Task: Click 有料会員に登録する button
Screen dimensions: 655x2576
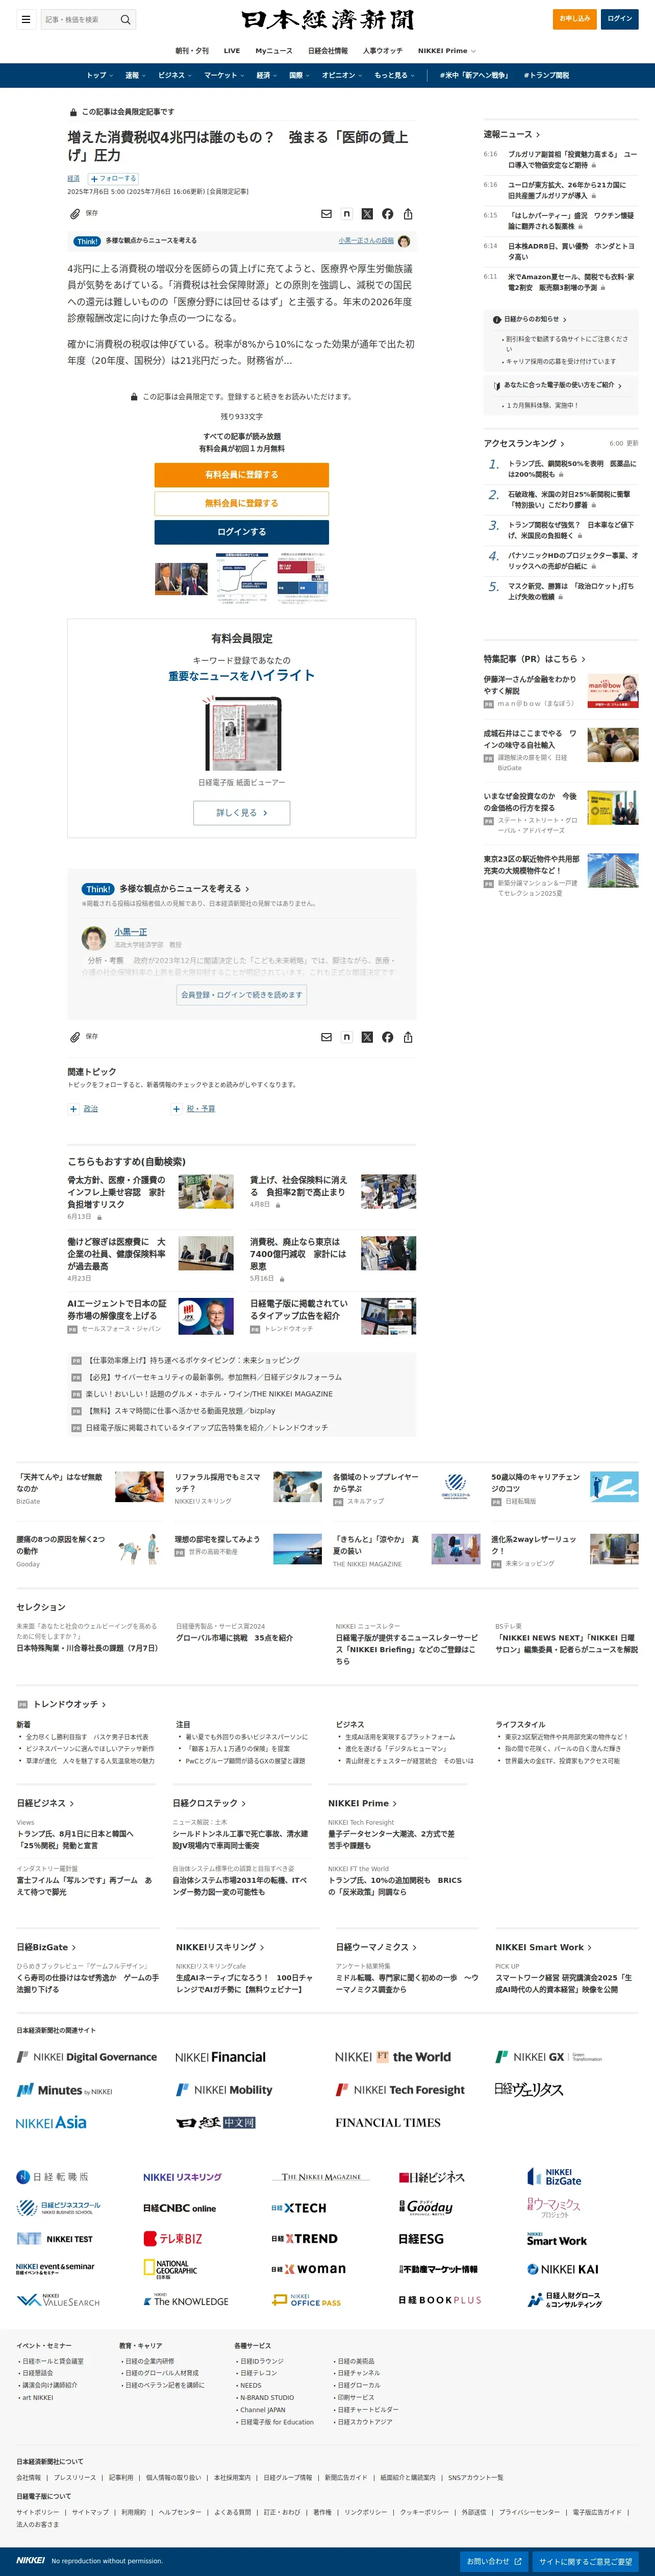Action: (x=241, y=475)
